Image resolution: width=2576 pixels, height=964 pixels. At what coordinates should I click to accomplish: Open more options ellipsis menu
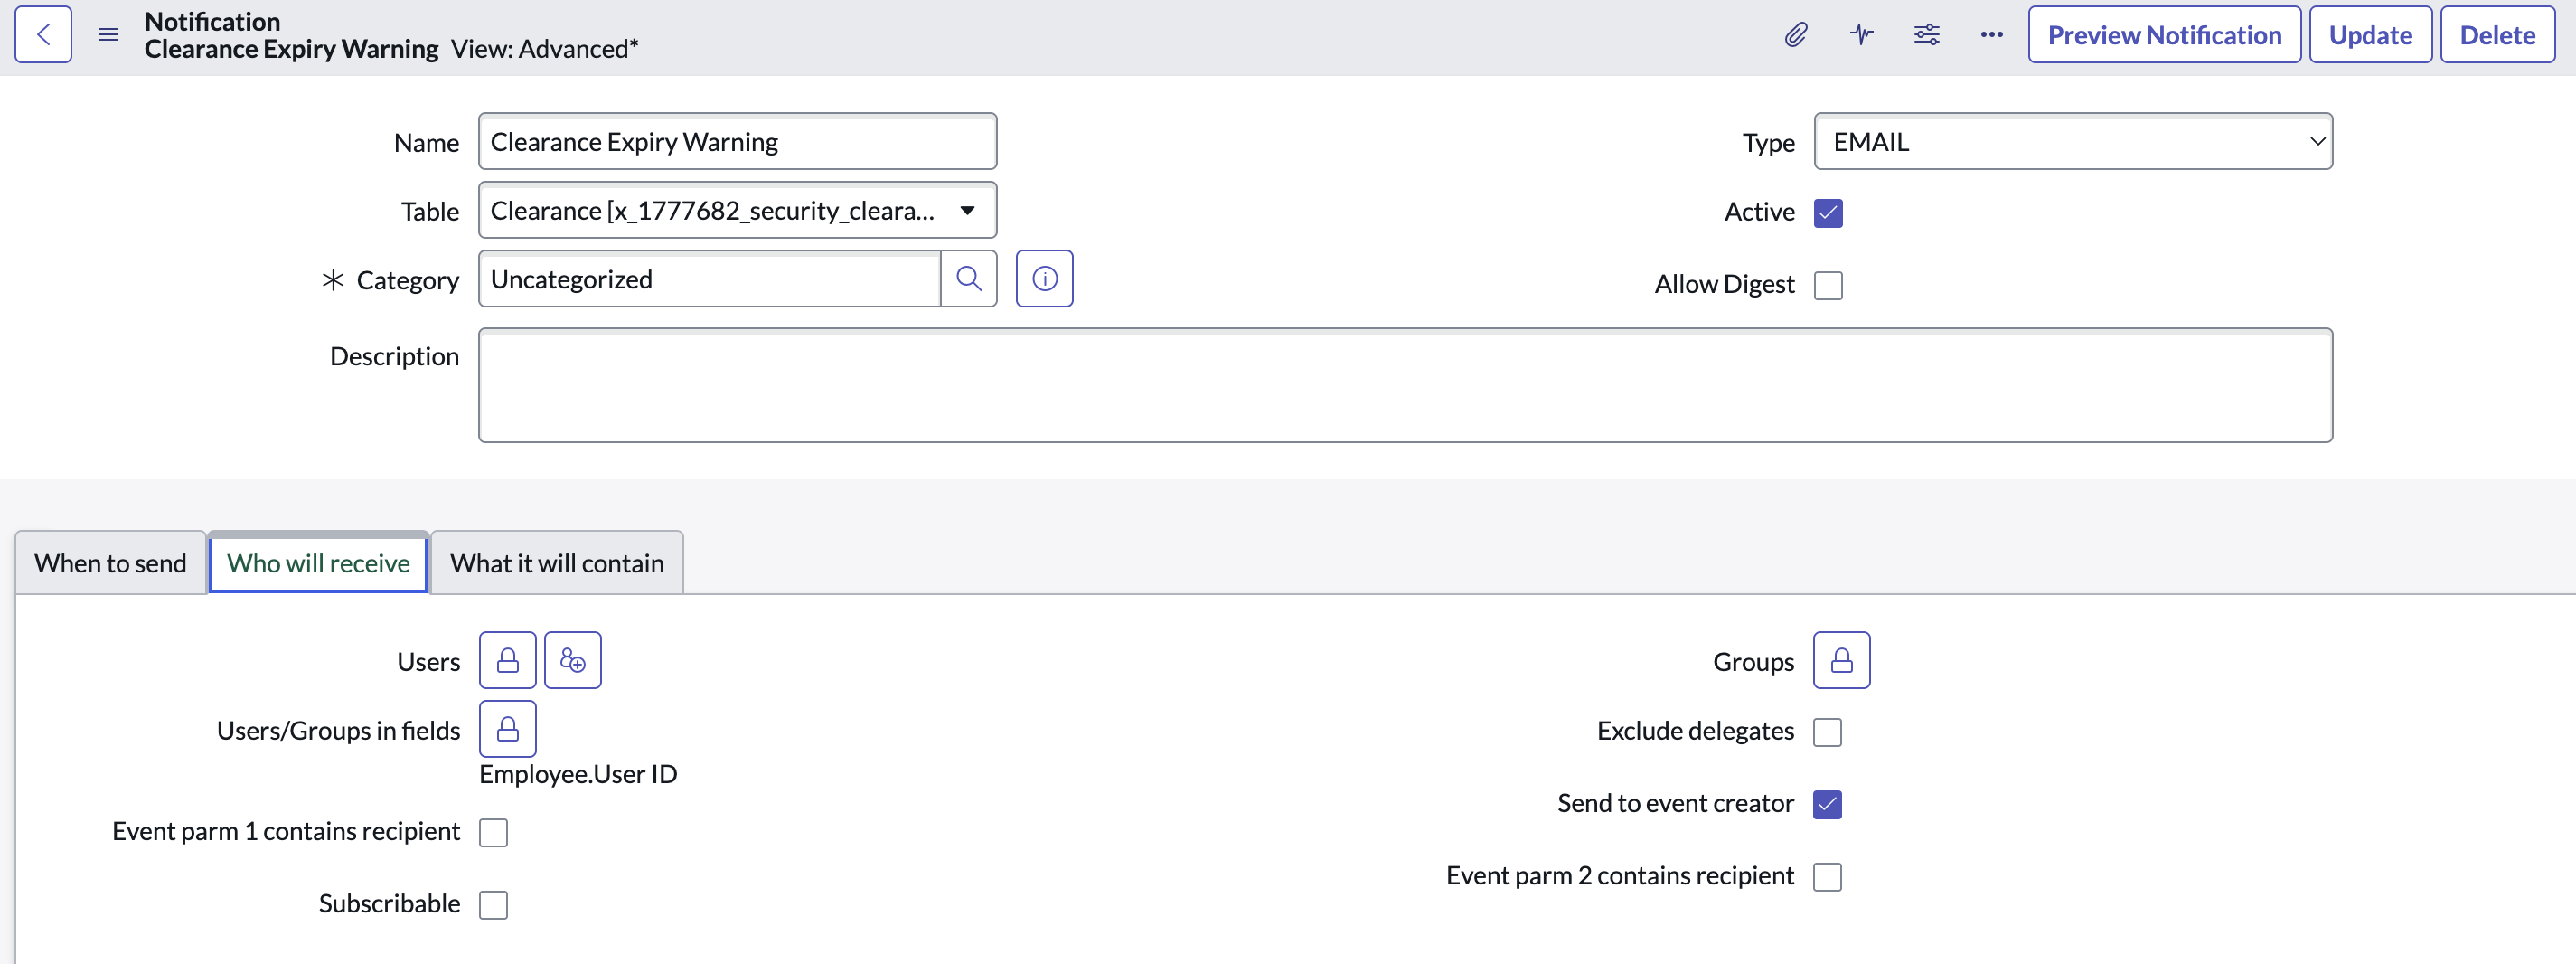[1991, 35]
